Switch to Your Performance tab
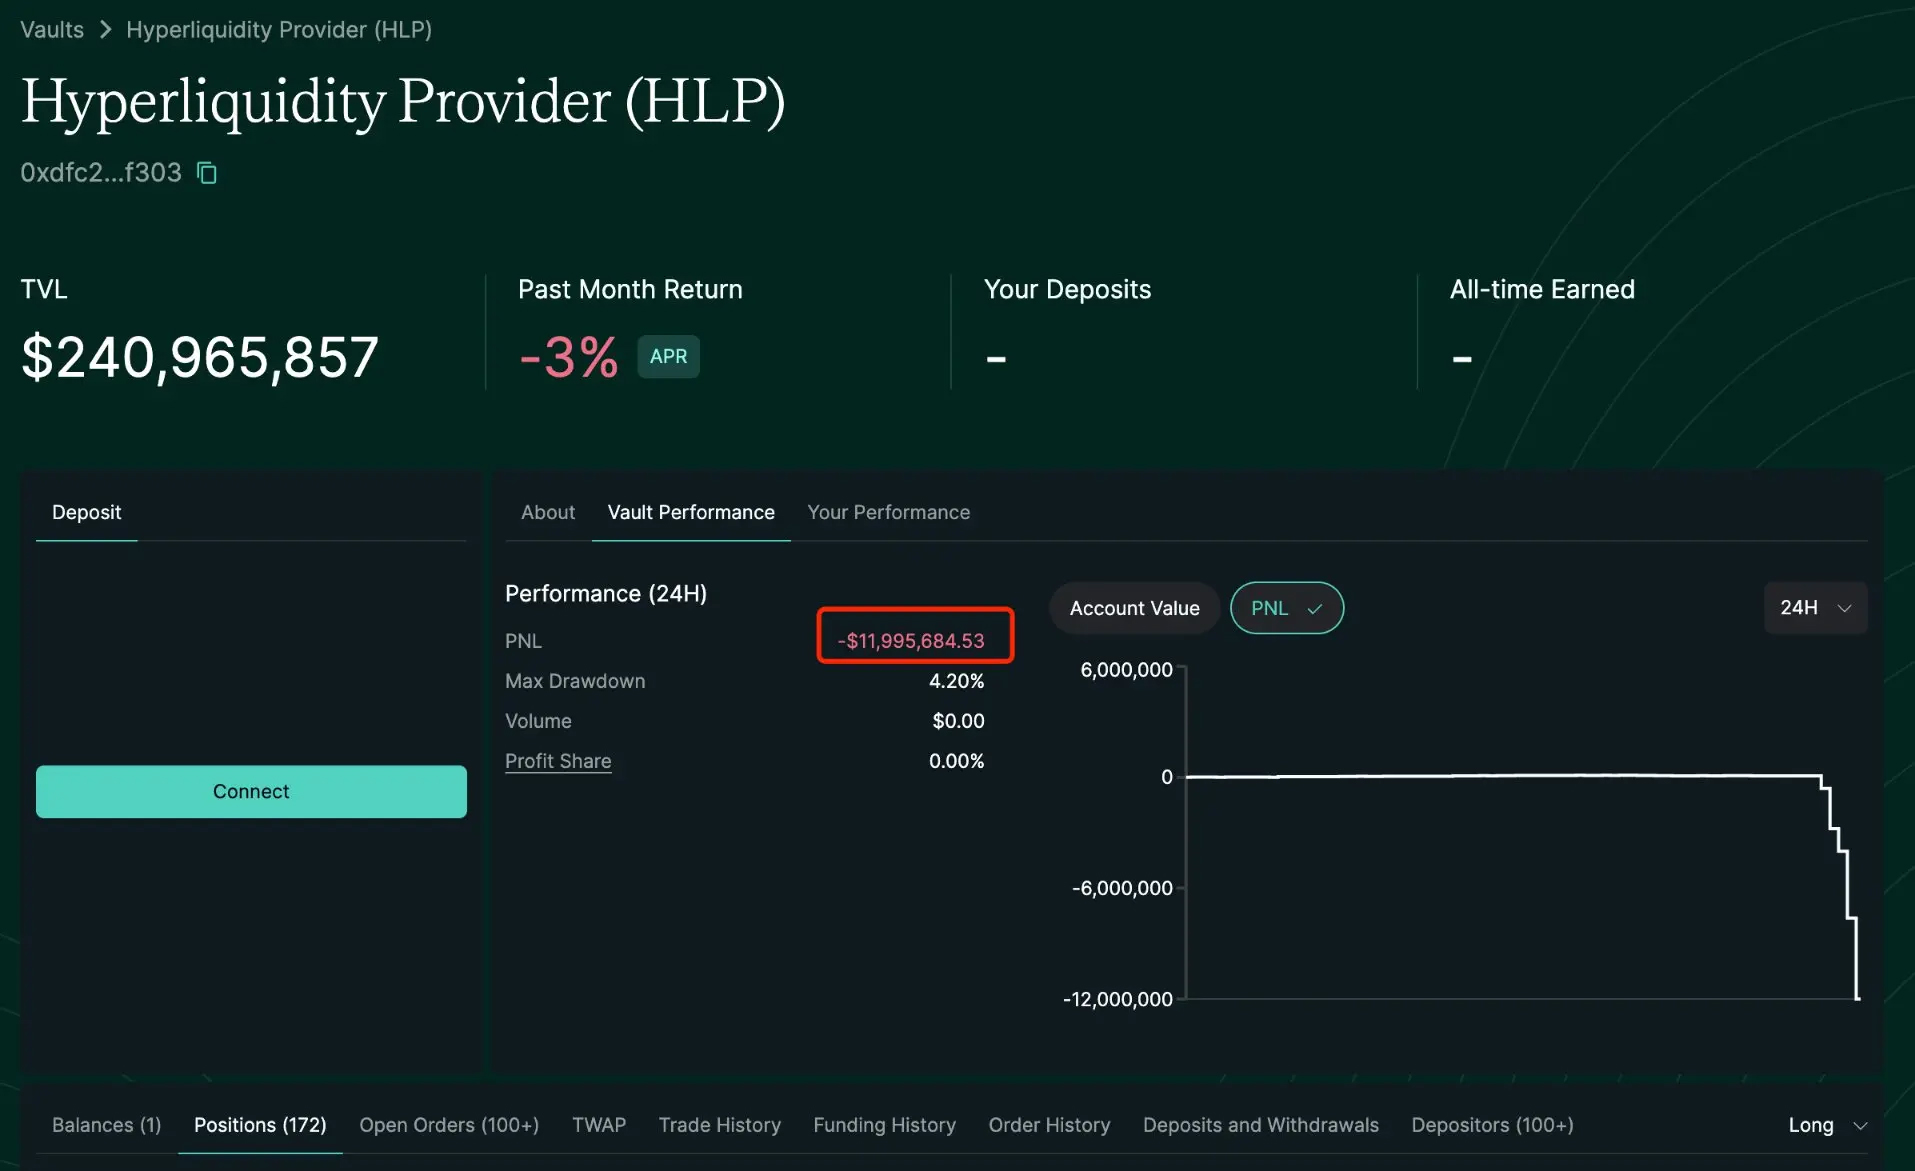Viewport: 1915px width, 1171px height. pos(888,512)
